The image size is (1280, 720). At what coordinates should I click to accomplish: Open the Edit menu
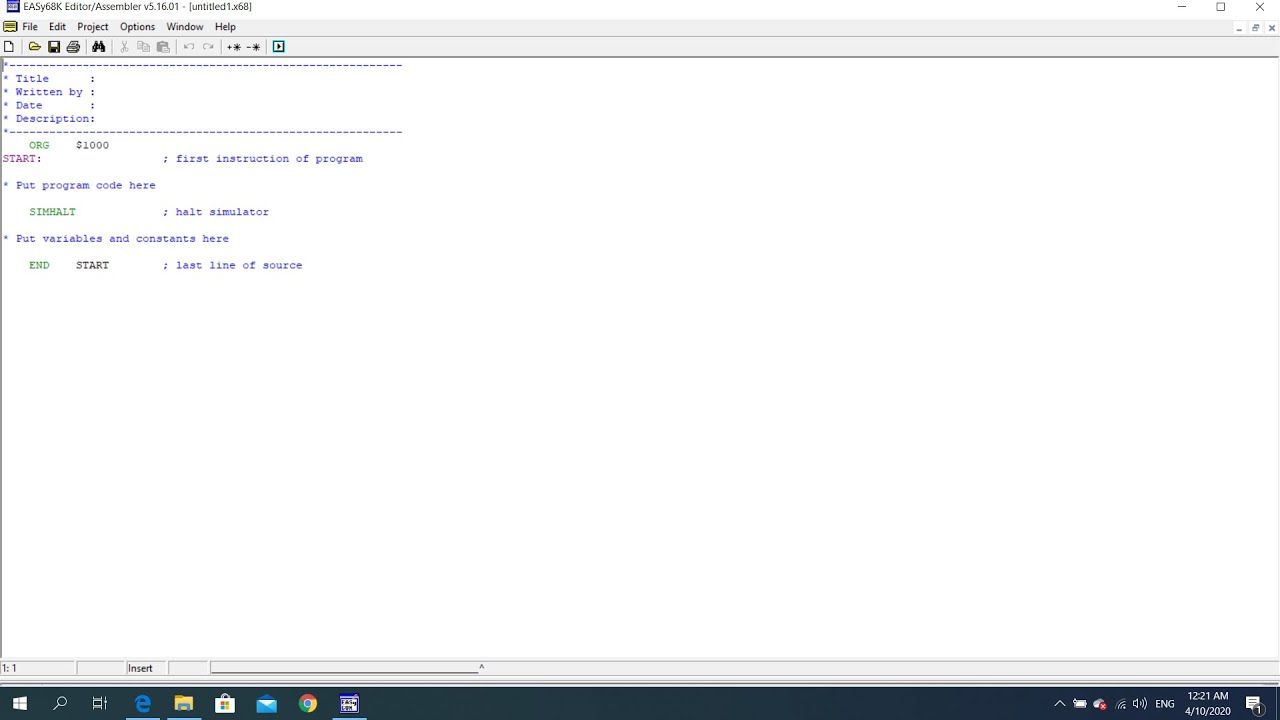pyautogui.click(x=57, y=27)
